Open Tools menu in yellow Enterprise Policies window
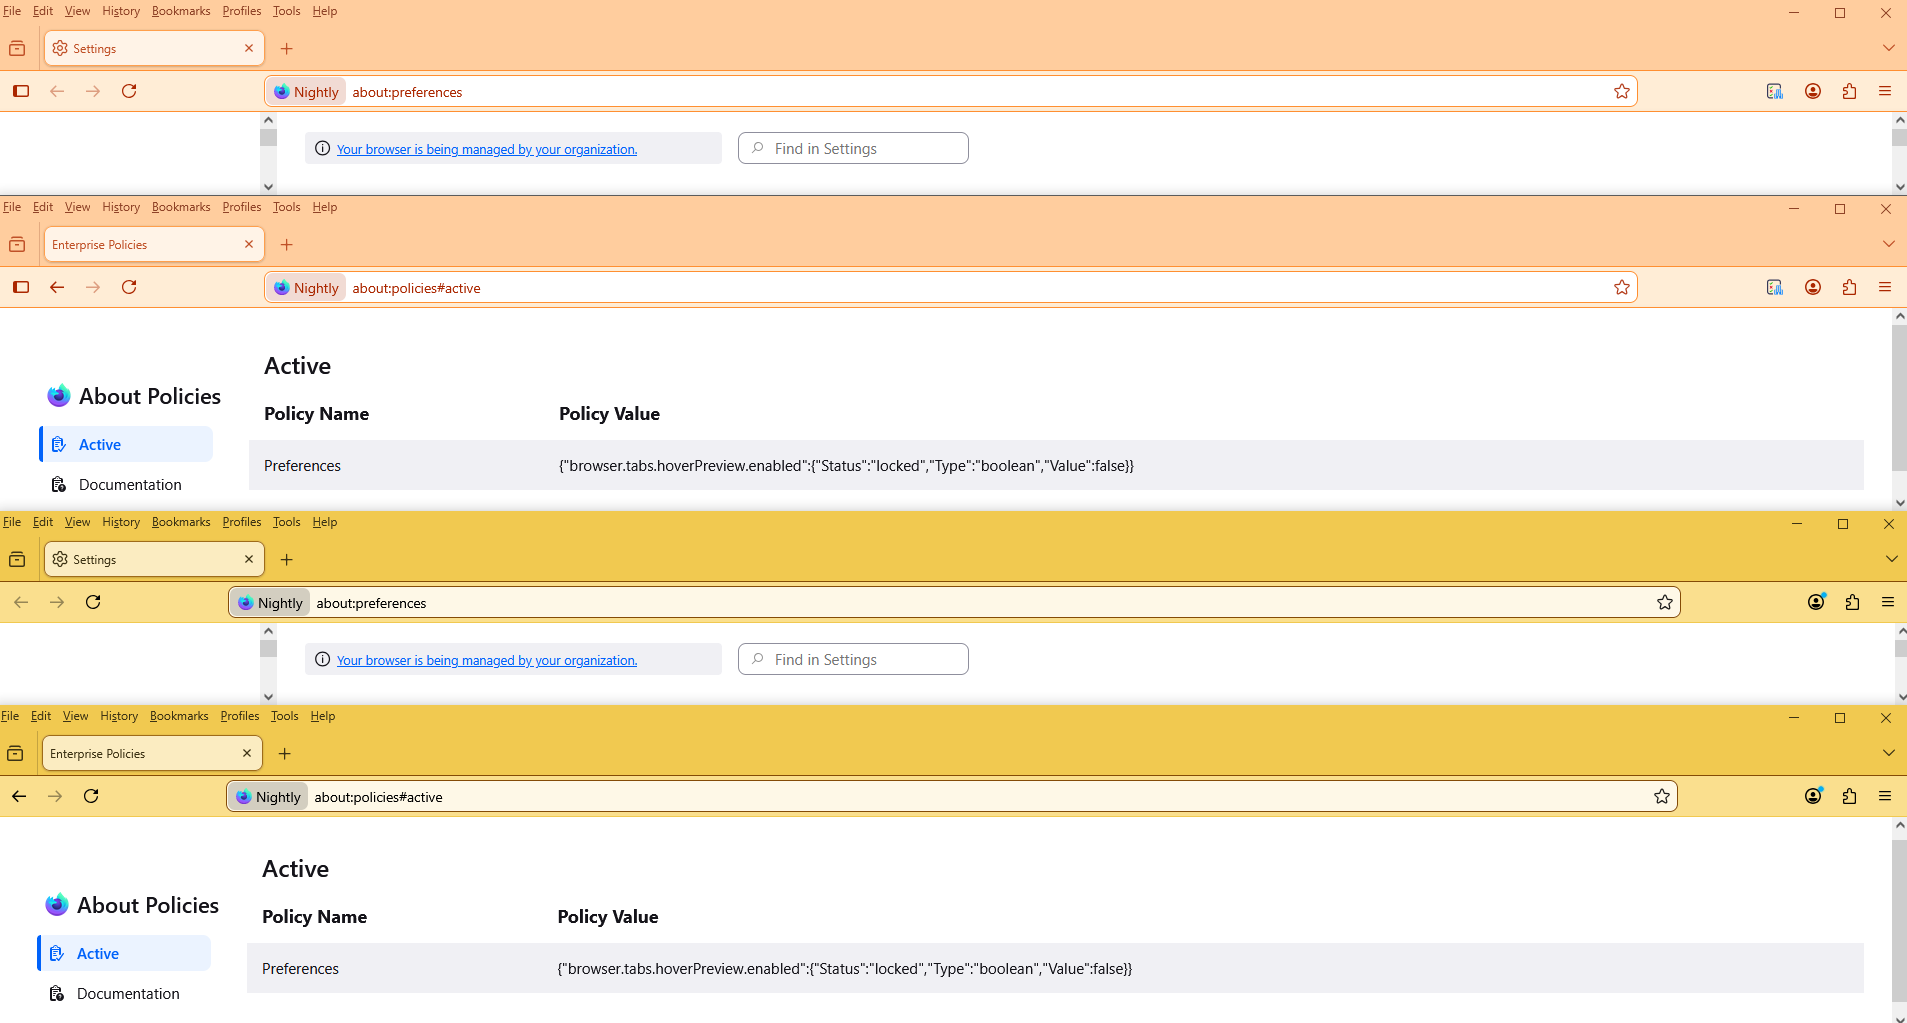 click(x=284, y=716)
